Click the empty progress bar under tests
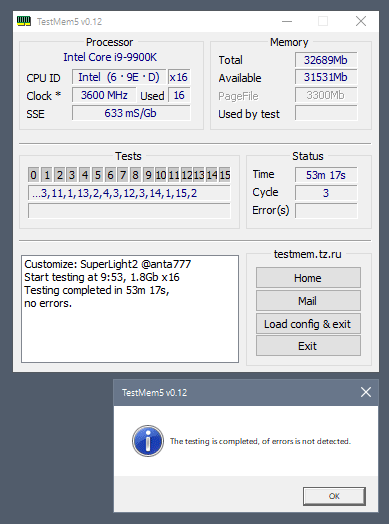Image resolution: width=389 pixels, height=524 pixels. coord(129,211)
